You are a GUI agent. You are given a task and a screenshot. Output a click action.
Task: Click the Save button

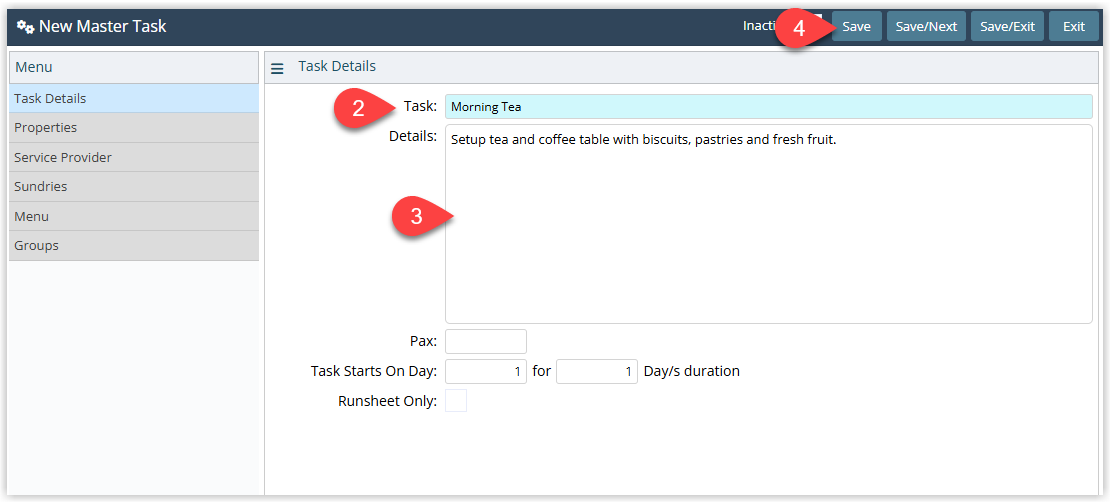pyautogui.click(x=857, y=27)
